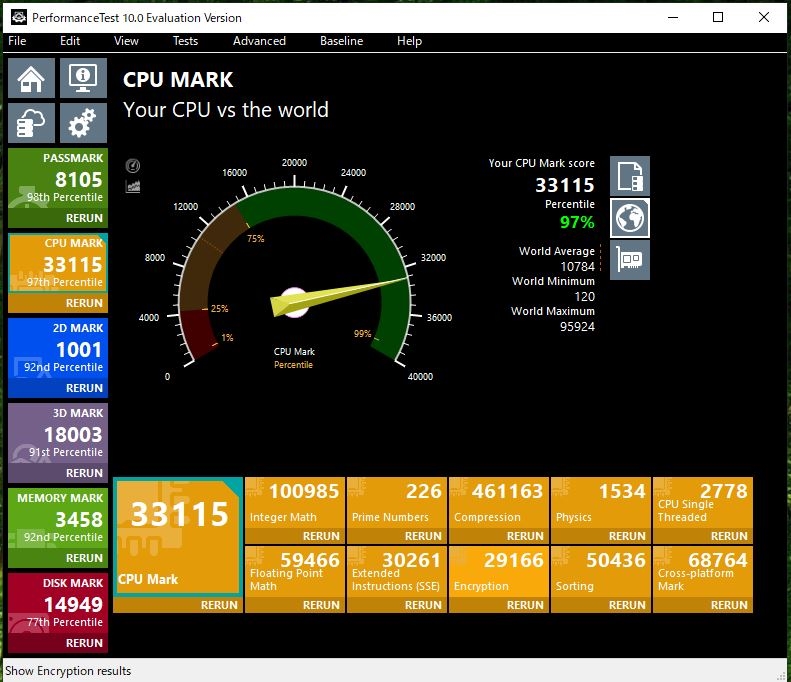Select the Prime Numbers 226 result tile
The width and height of the screenshot is (791, 682).
(397, 503)
